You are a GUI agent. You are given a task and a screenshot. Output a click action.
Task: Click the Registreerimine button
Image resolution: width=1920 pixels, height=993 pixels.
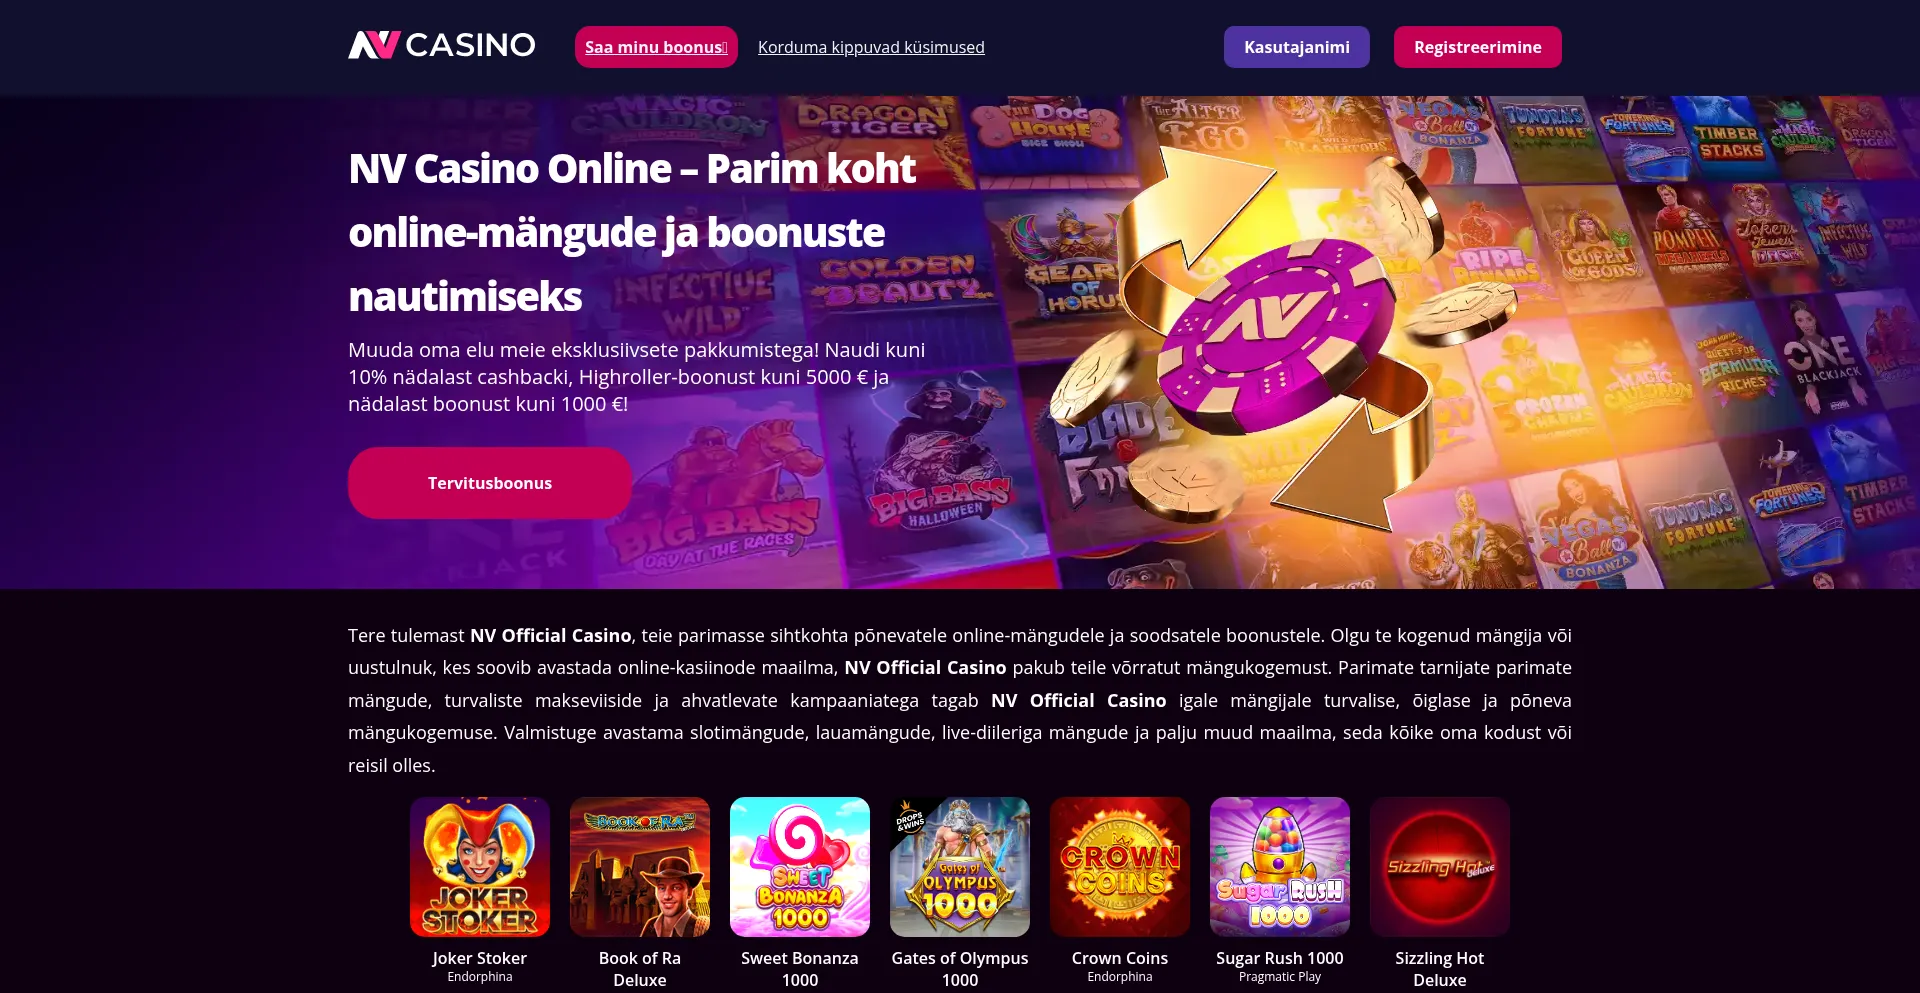1478,47
